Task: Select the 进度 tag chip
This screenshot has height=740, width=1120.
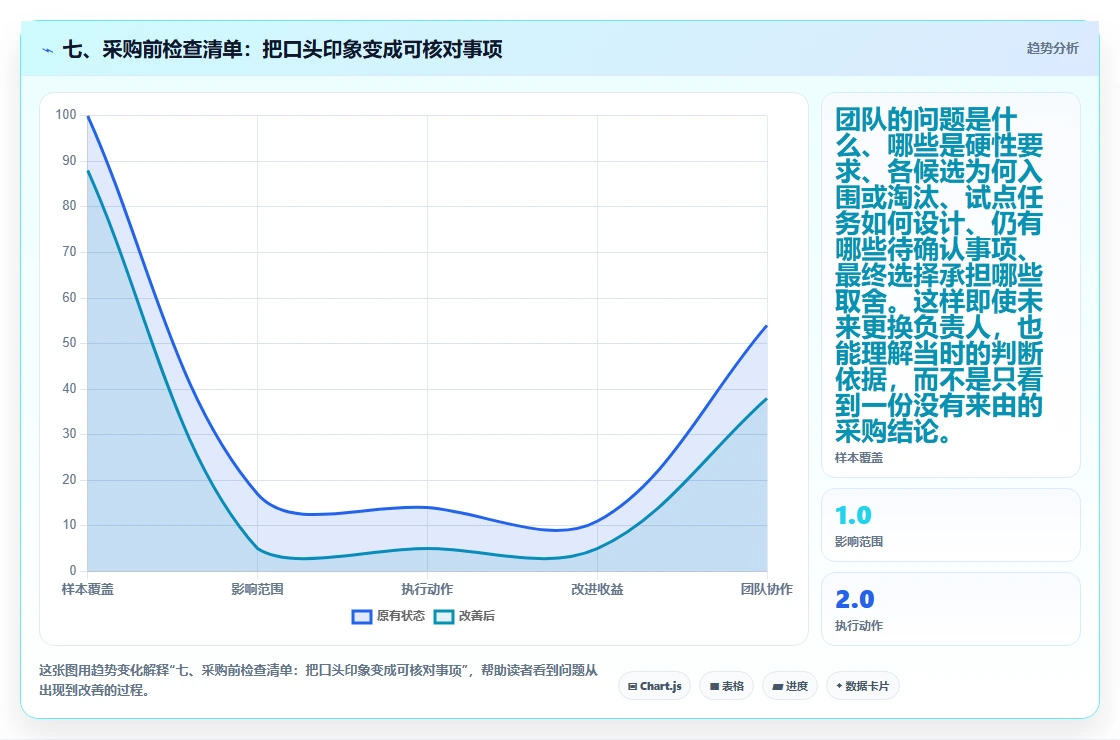Action: pos(789,686)
